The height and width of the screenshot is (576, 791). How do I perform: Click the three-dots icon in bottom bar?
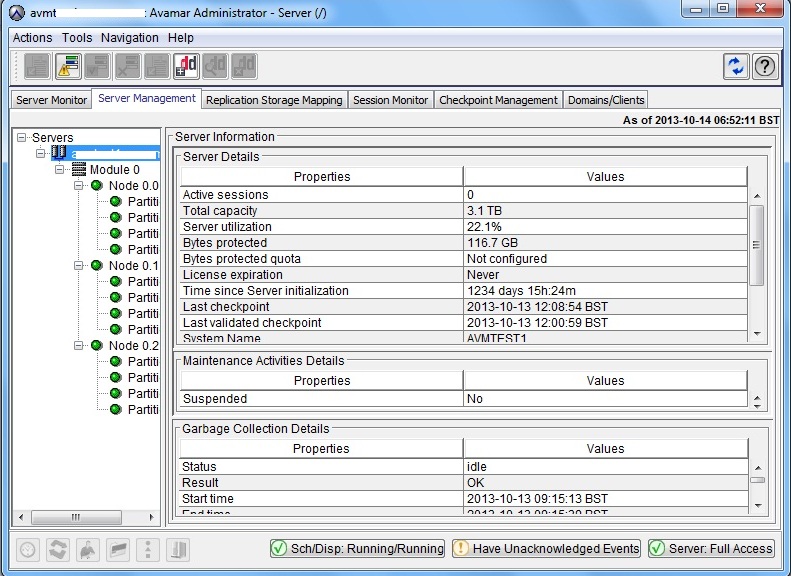pos(148,549)
